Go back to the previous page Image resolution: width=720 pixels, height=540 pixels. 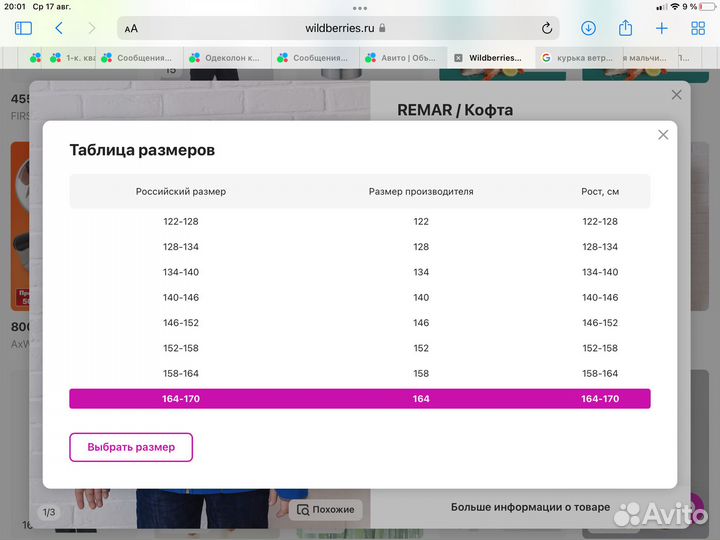tap(59, 29)
